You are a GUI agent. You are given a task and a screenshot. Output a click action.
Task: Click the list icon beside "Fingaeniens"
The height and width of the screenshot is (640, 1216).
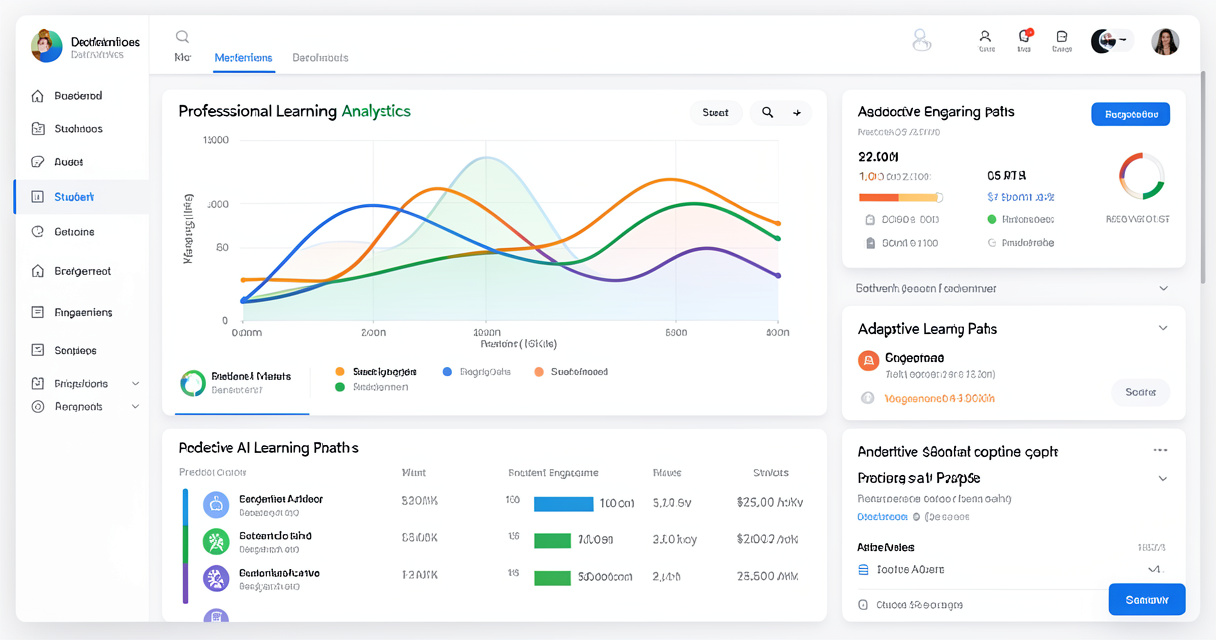(38, 312)
